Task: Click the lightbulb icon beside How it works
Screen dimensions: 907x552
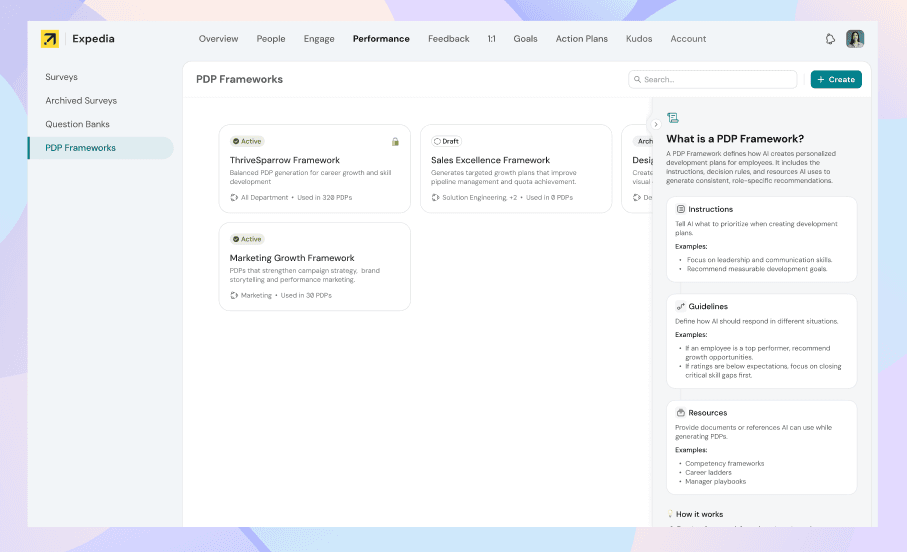Action: [x=670, y=514]
